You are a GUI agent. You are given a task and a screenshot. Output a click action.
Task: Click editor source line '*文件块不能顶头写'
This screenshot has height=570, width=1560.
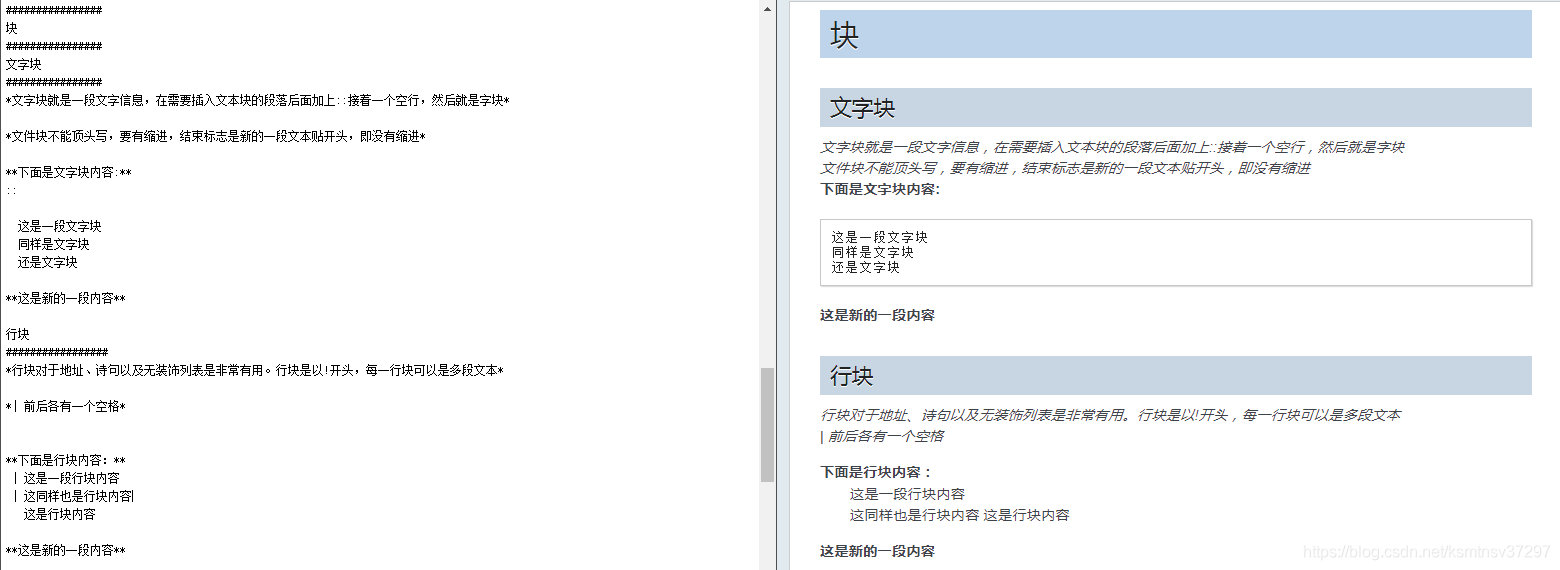[215, 136]
